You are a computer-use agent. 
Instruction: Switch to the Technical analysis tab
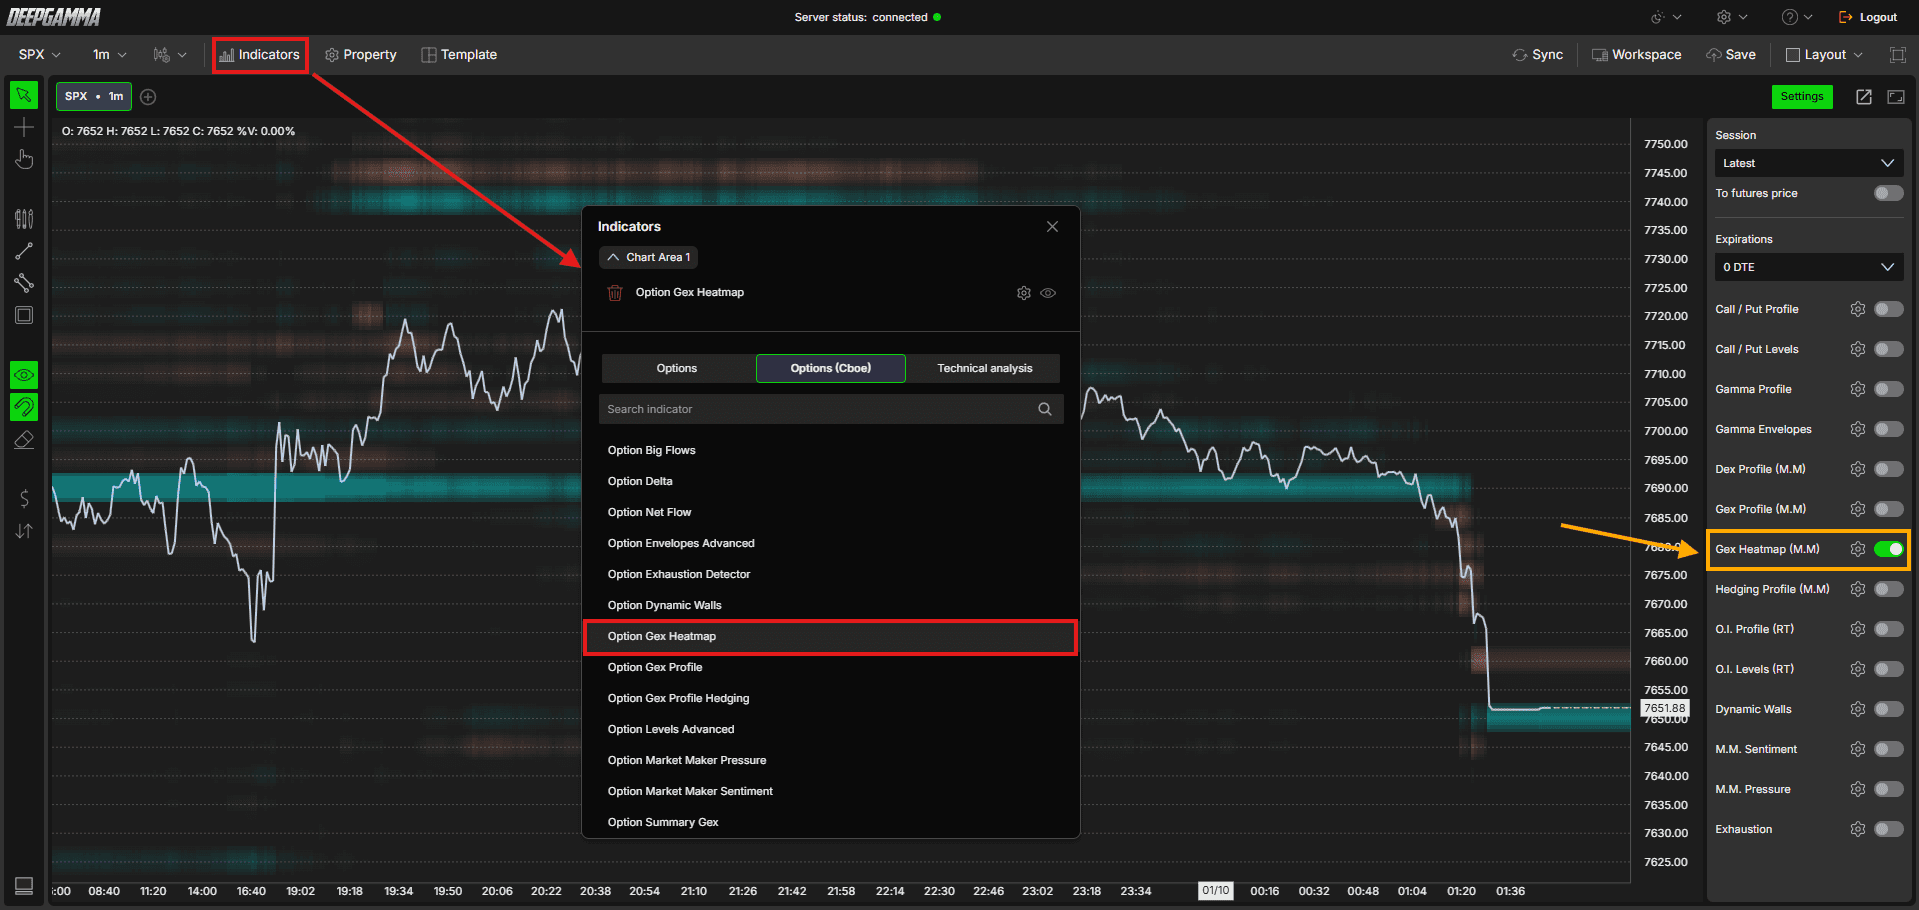985,368
